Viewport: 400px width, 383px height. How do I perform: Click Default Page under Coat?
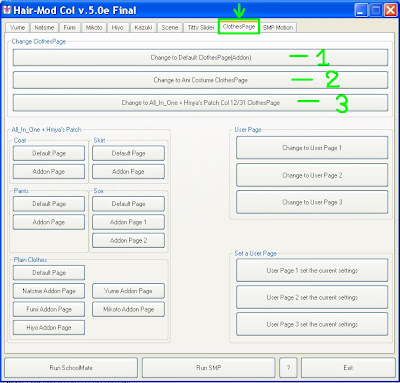tap(49, 153)
